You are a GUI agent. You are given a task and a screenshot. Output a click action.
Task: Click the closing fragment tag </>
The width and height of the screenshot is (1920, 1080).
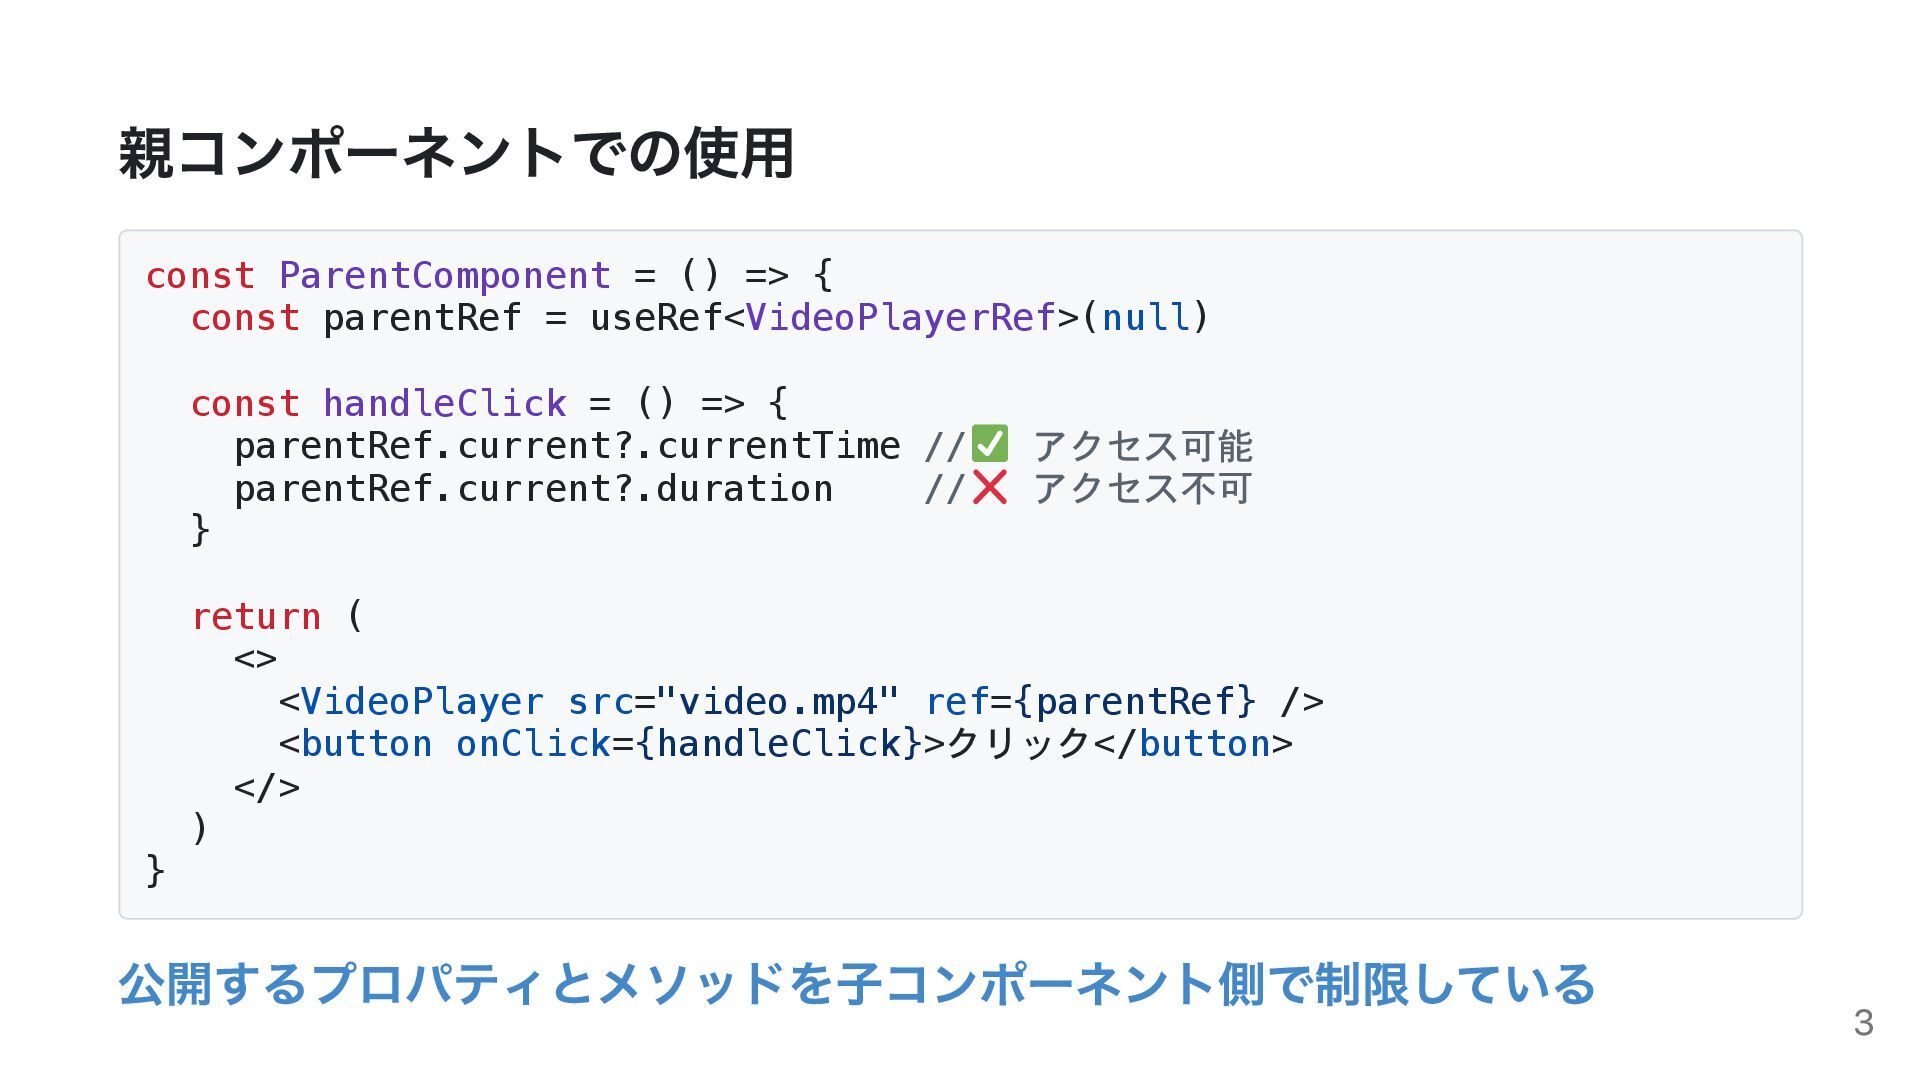(267, 787)
